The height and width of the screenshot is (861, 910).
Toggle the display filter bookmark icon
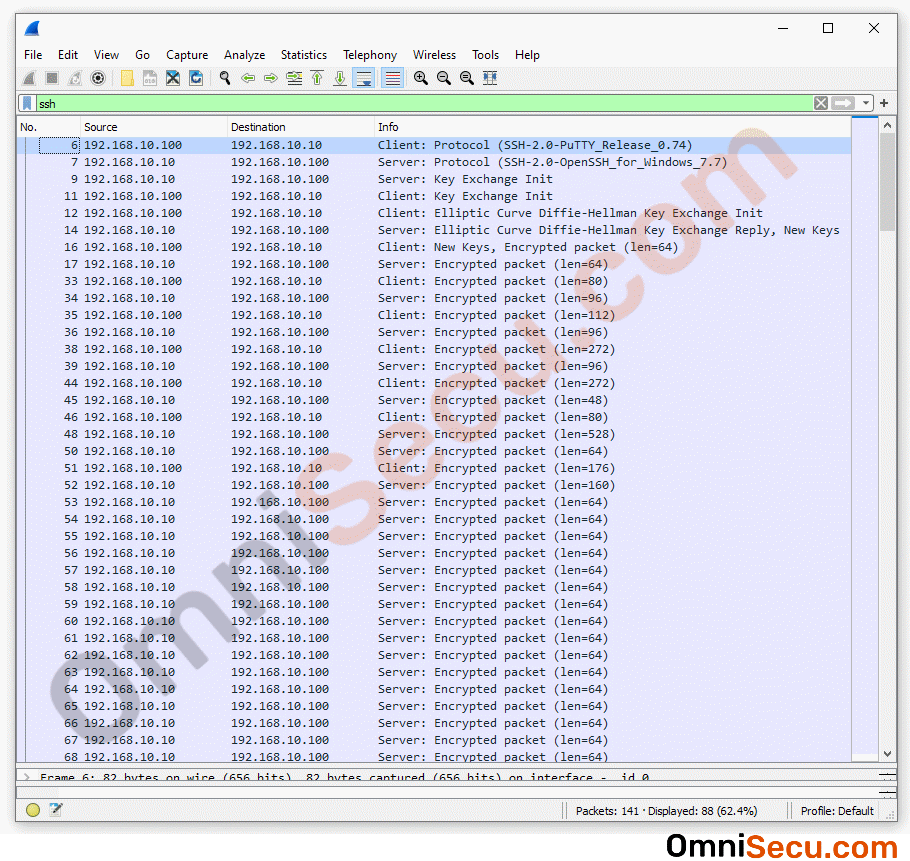(x=27, y=103)
